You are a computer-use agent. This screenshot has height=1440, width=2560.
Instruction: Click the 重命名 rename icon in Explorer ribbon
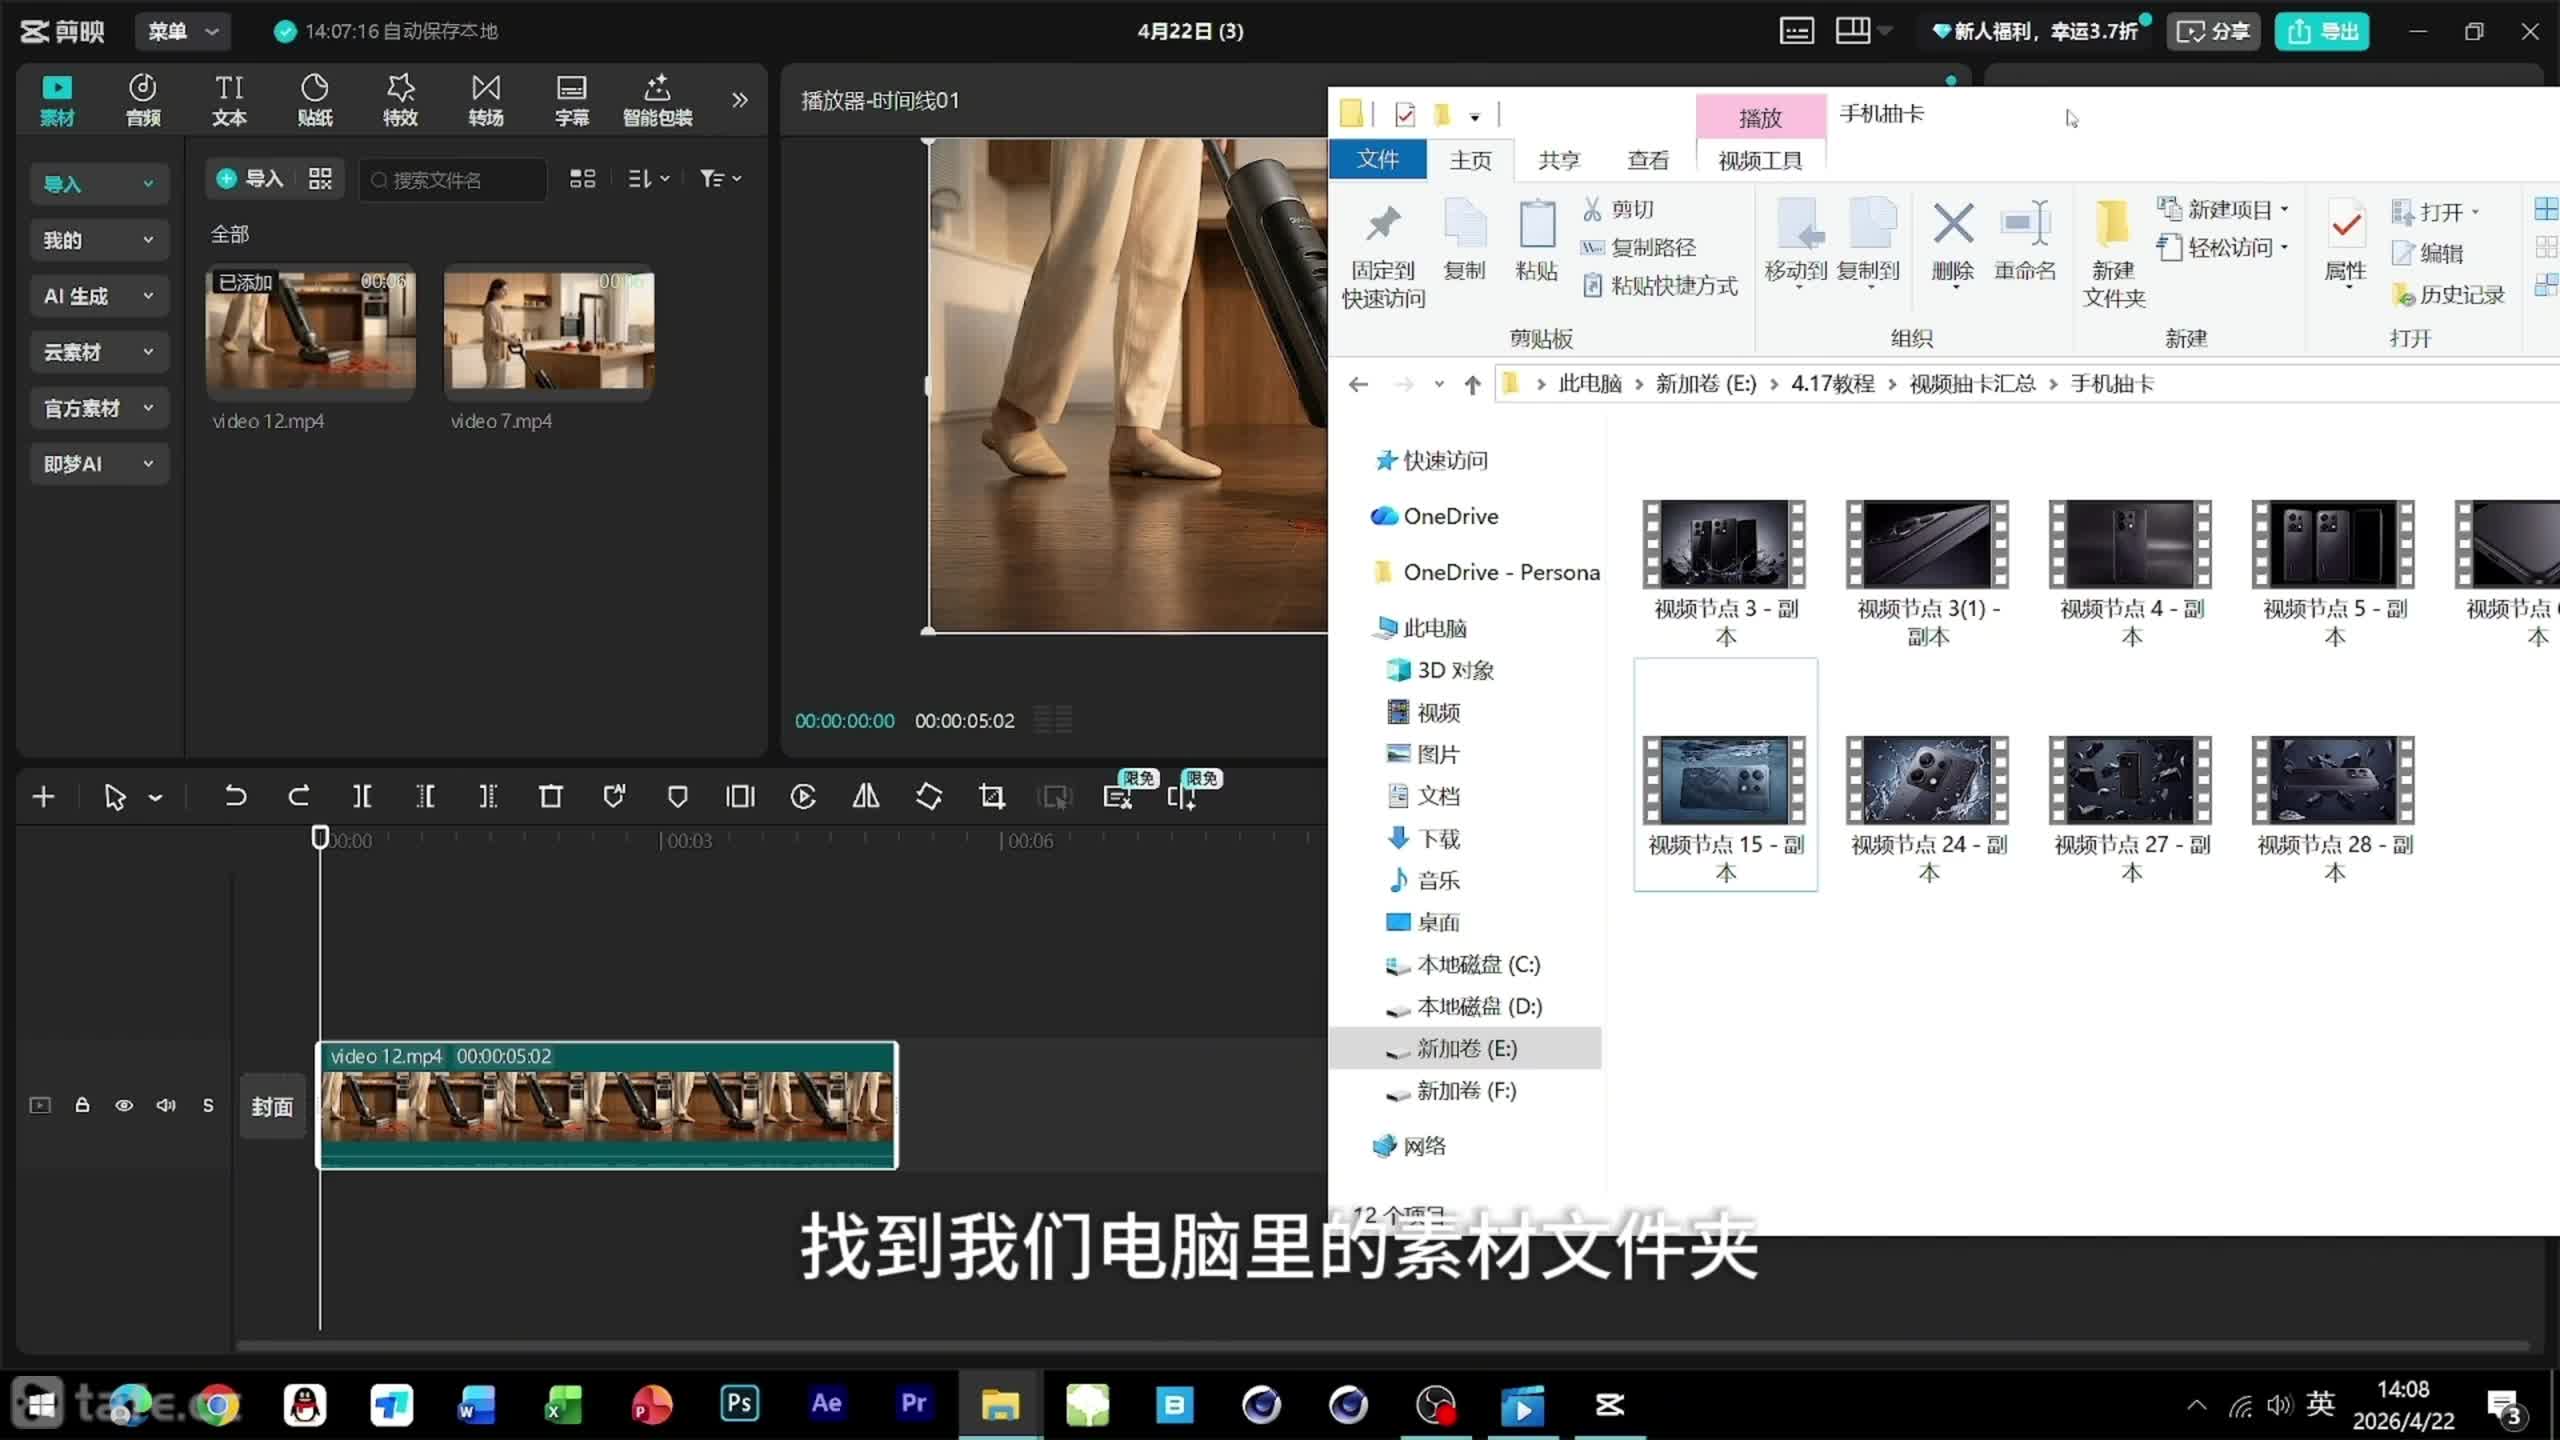(x=2025, y=242)
